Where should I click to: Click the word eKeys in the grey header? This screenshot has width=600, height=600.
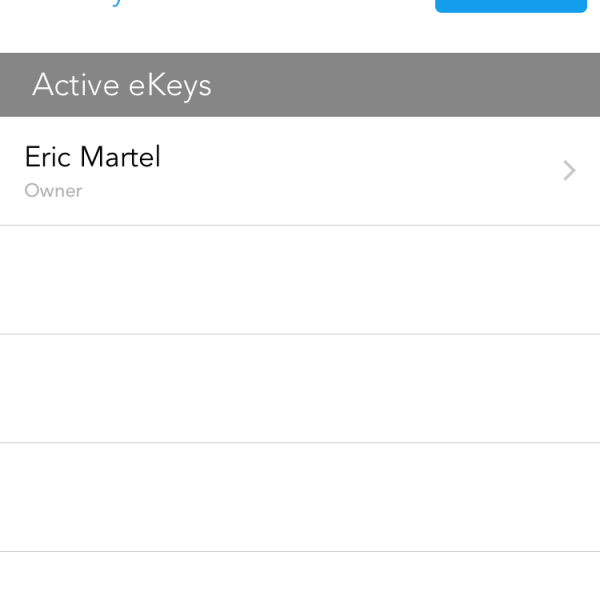pos(169,85)
